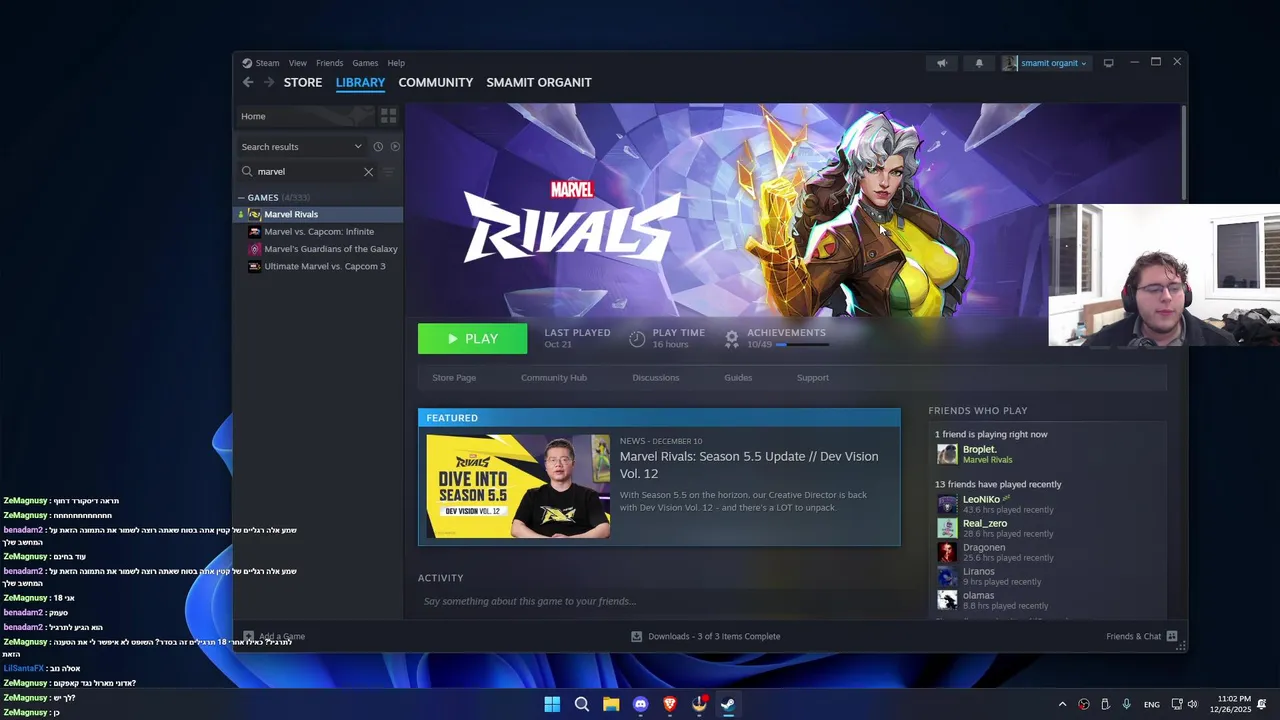Screen dimensions: 1280x720
Task: Open Friends & Chat window
Action: (x=1141, y=636)
